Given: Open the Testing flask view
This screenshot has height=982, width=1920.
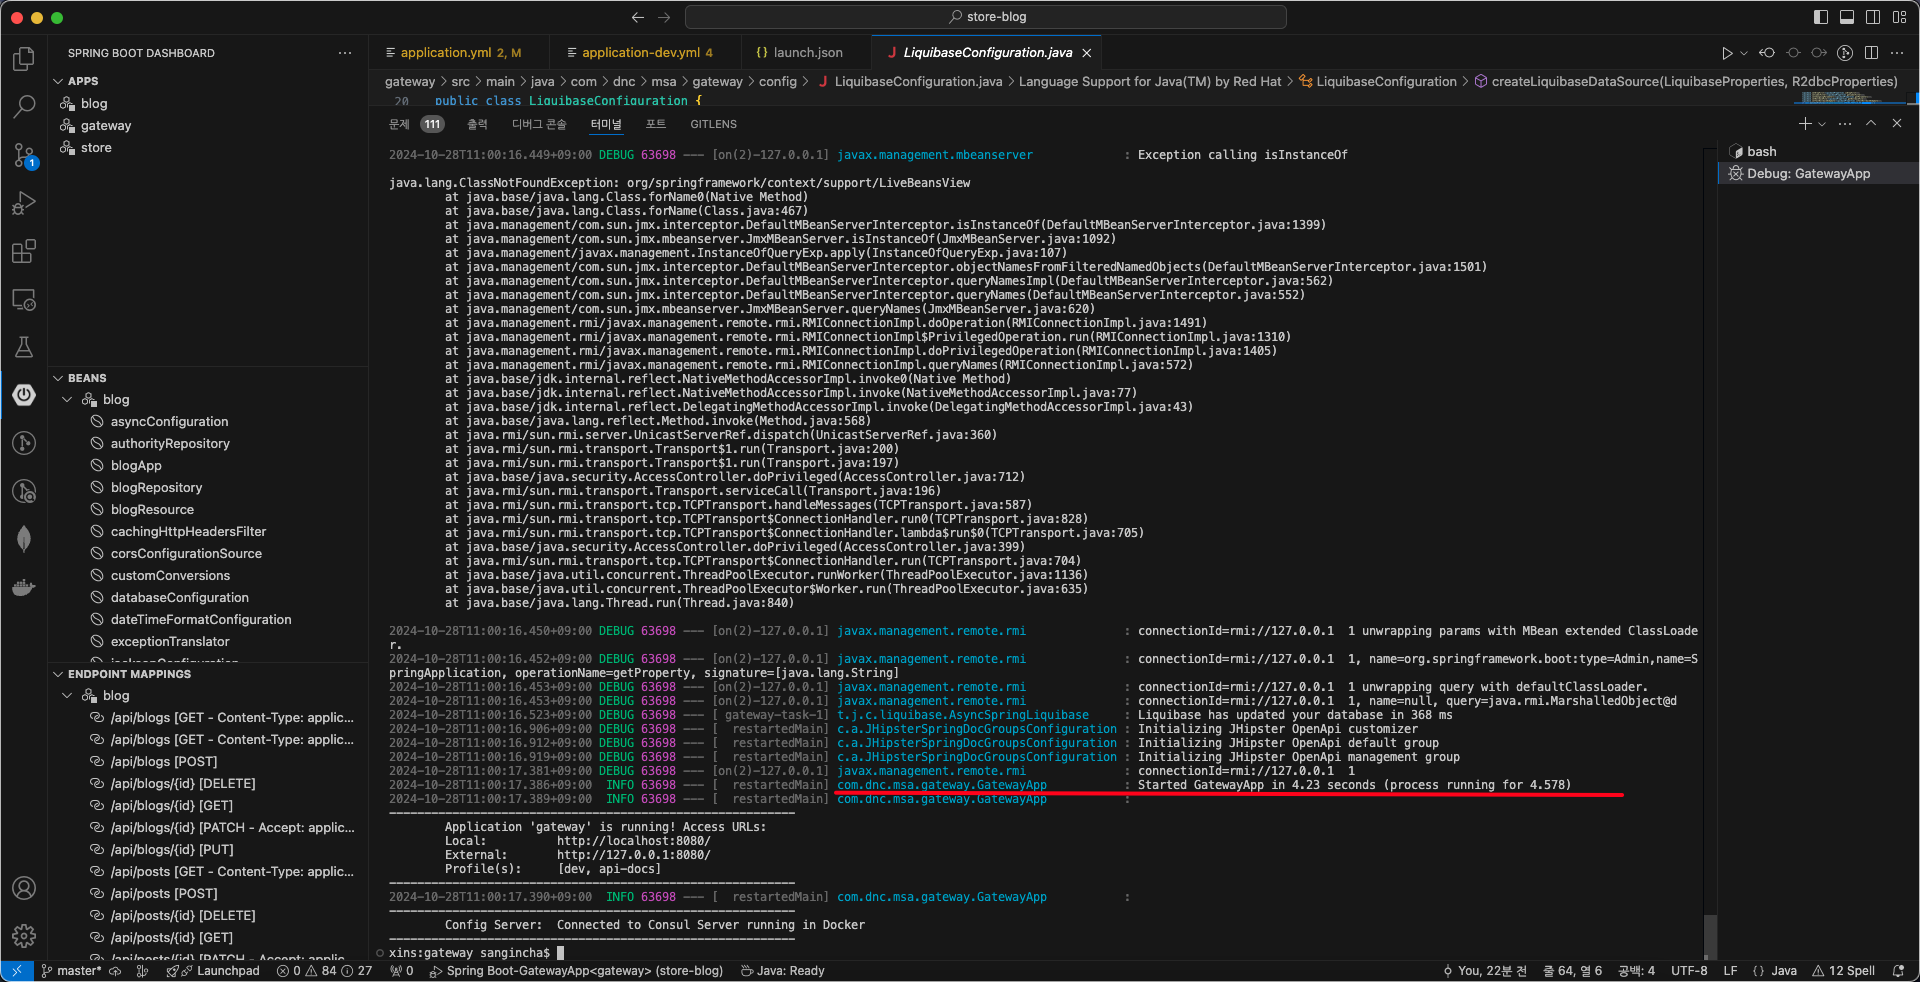Looking at the screenshot, I should tap(24, 347).
